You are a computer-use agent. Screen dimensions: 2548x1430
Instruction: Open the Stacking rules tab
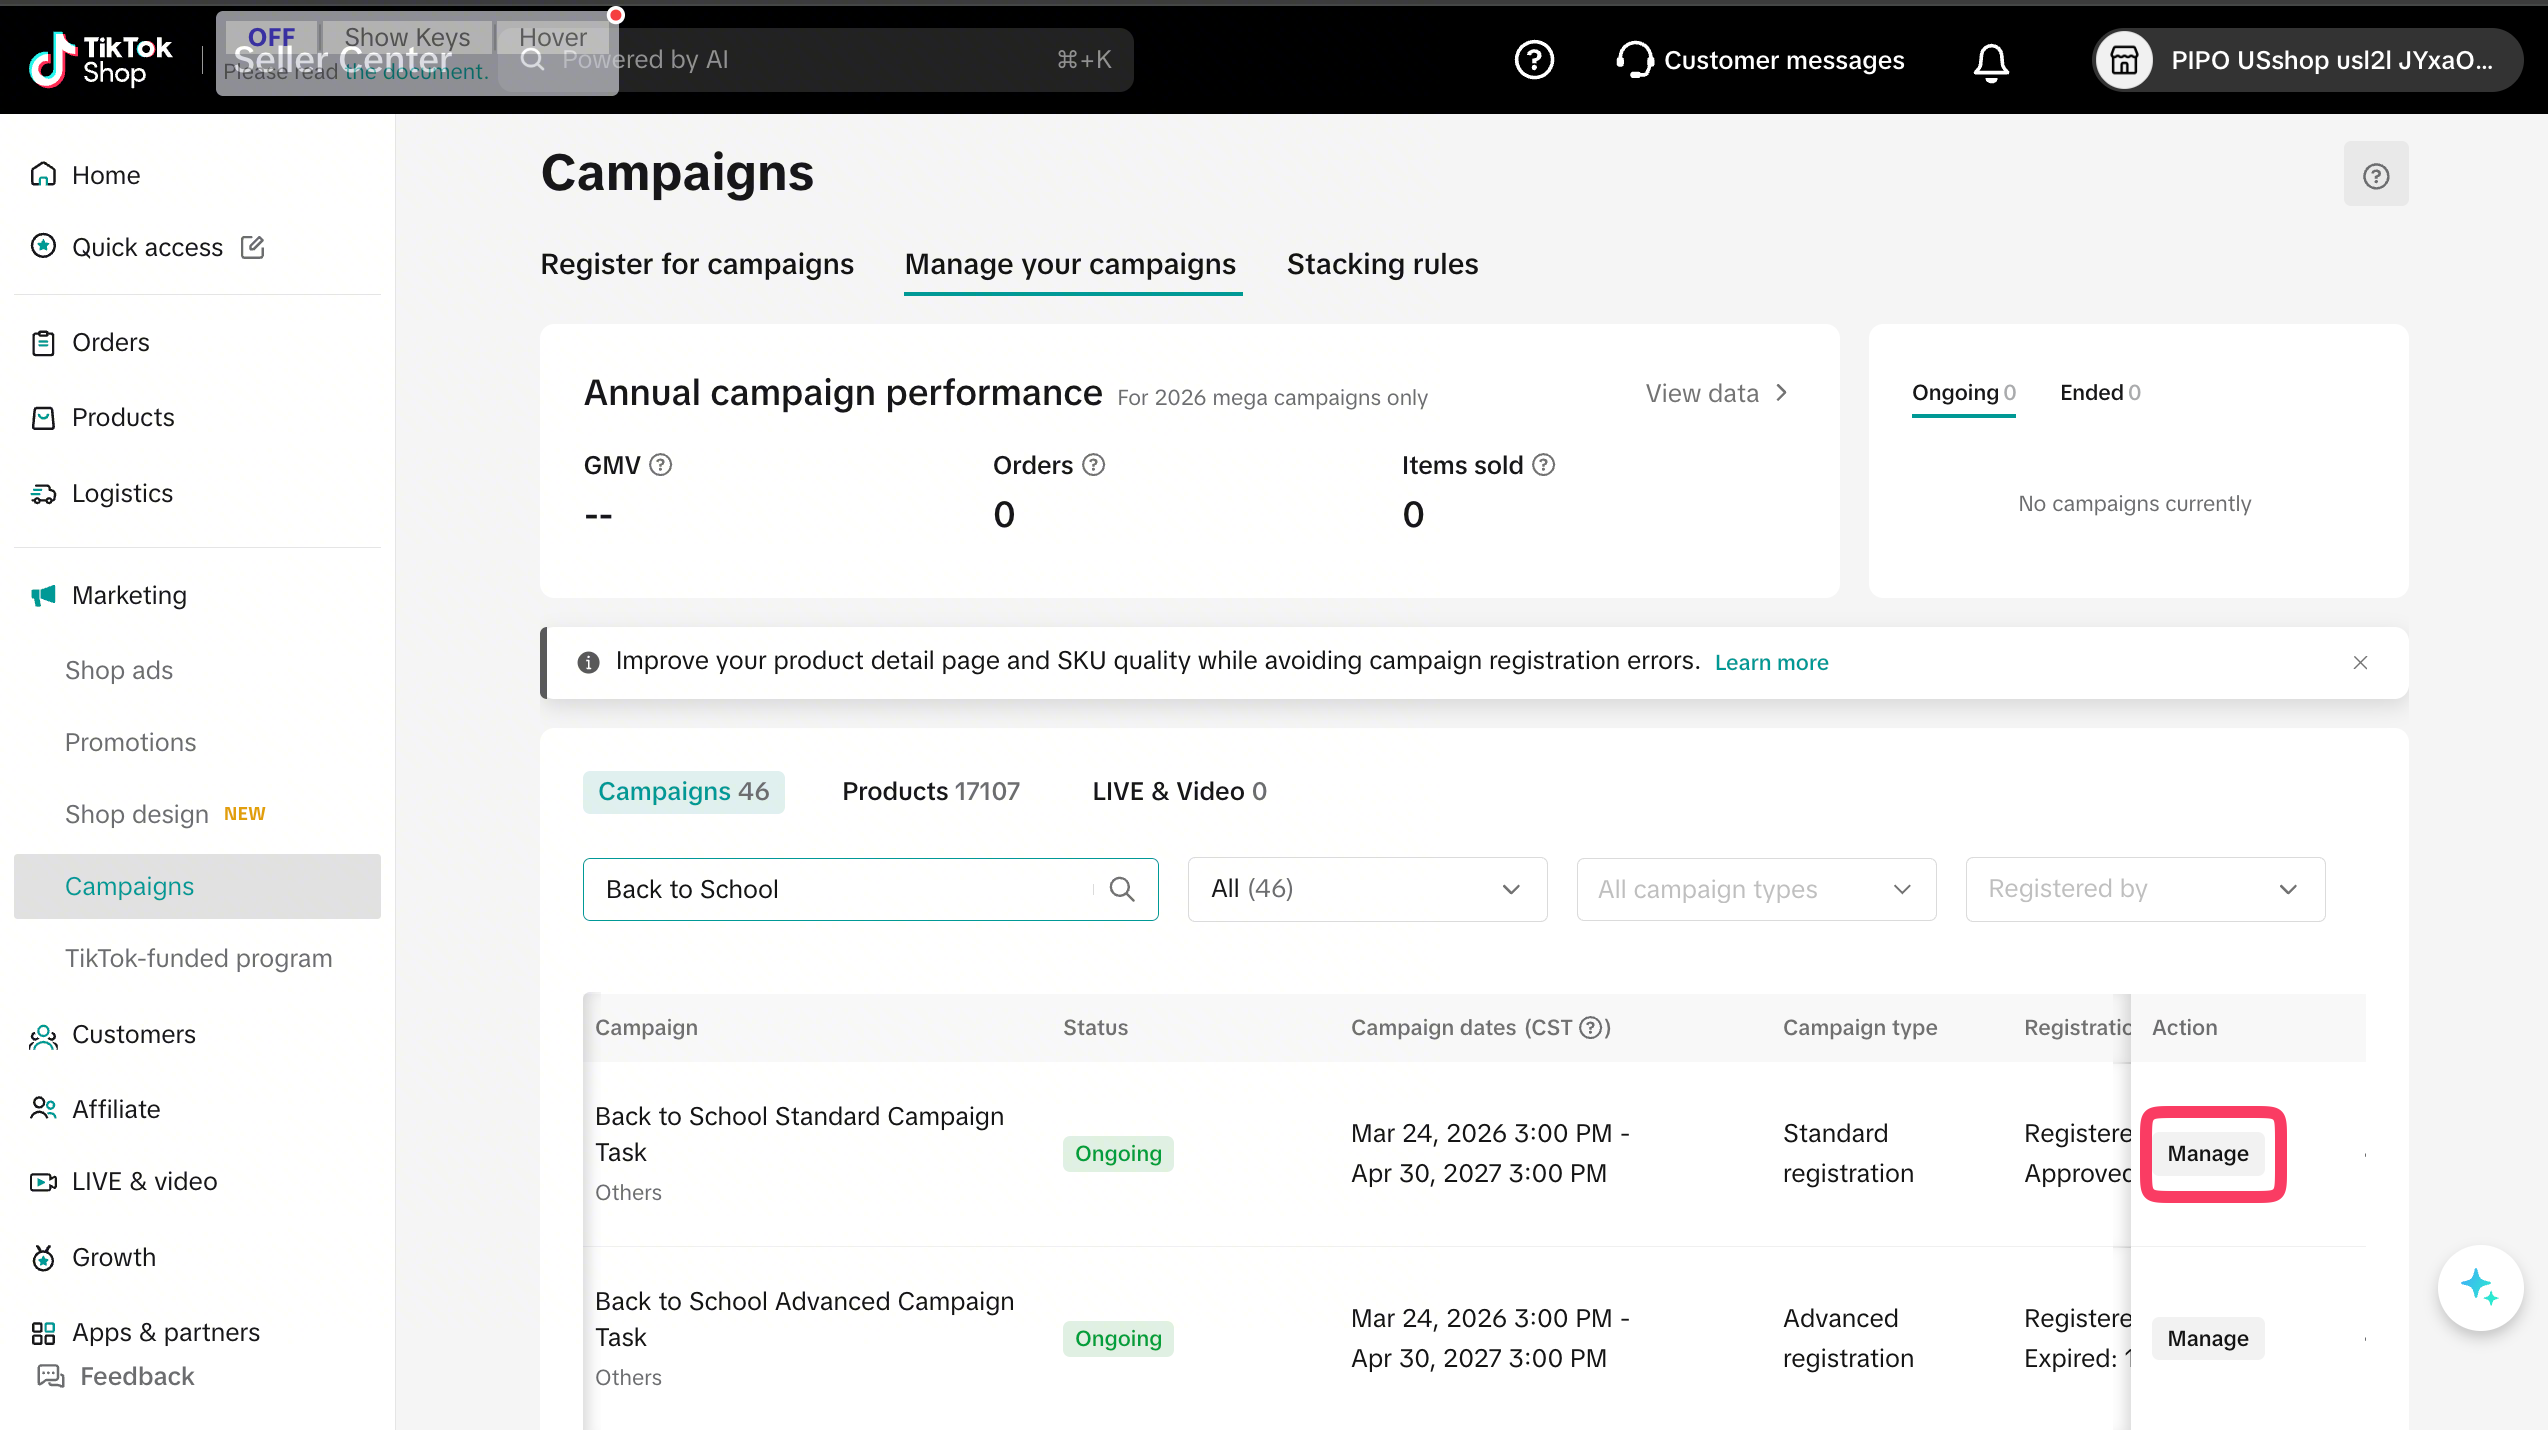1382,264
